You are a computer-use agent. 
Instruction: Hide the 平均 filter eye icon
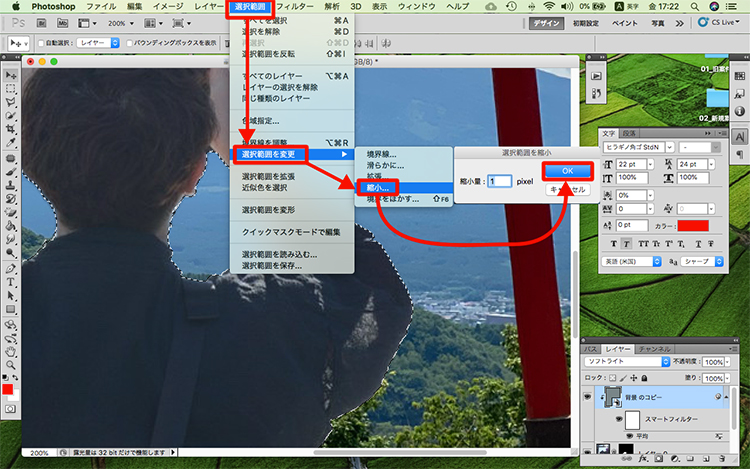point(629,436)
